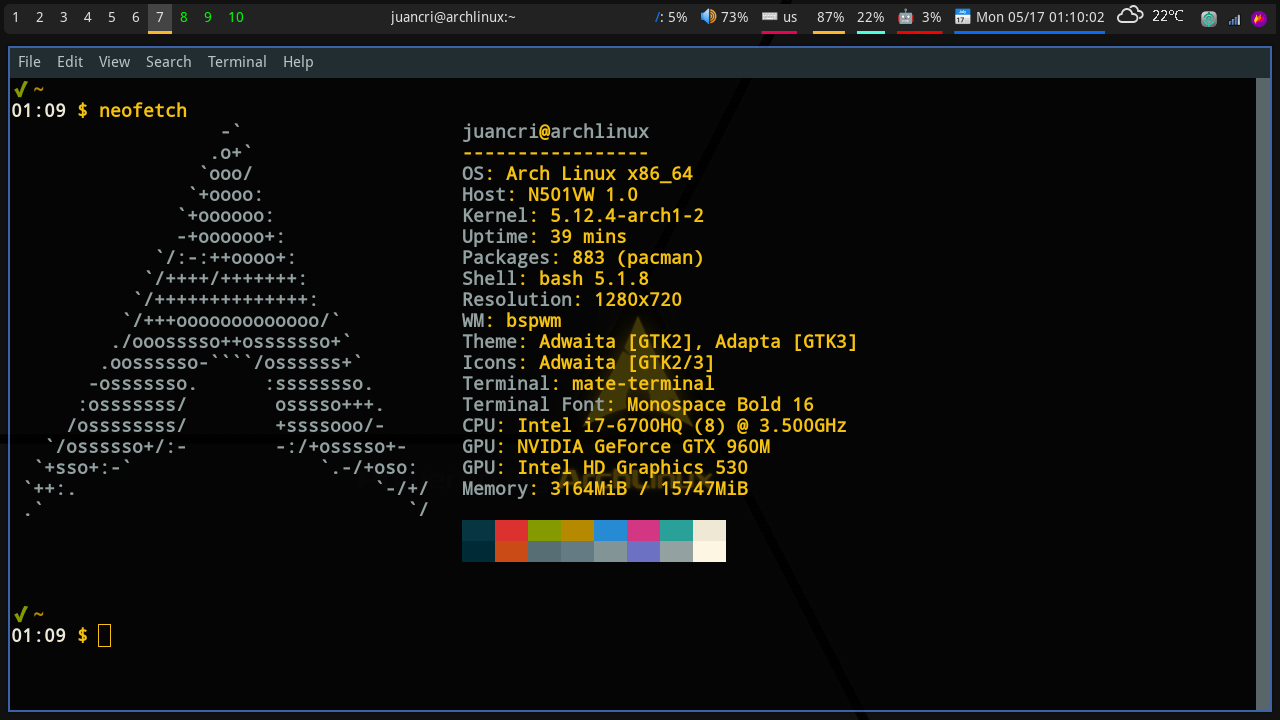Switch to workspace 8
The image size is (1280, 720).
point(184,17)
